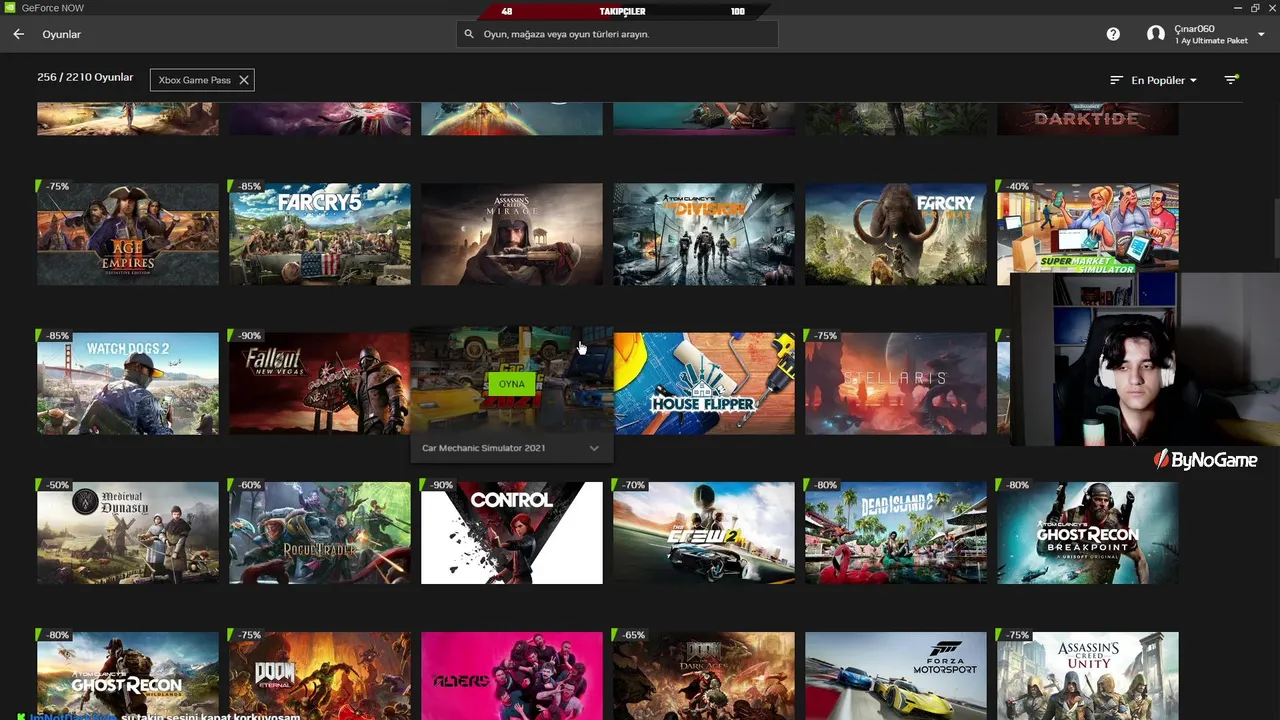Viewport: 1280px width, 720px height.
Task: Open Forza Motorsport game tile
Action: pos(896,675)
